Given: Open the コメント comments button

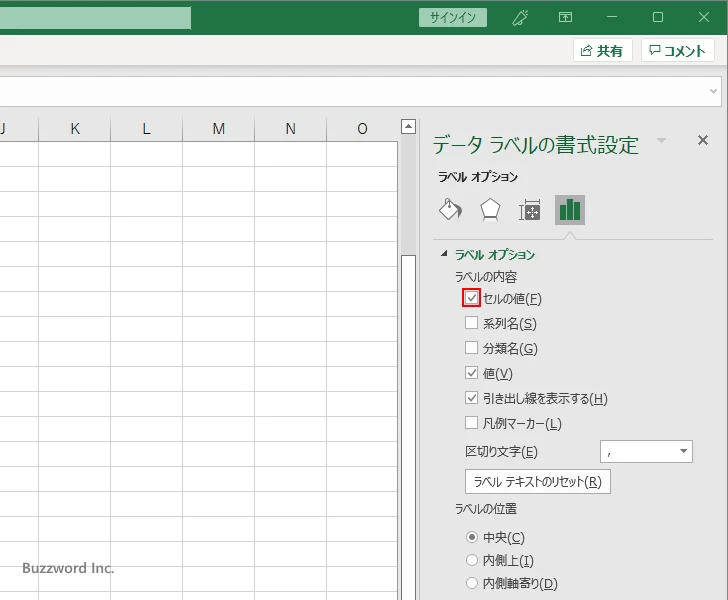Looking at the screenshot, I should (x=677, y=50).
